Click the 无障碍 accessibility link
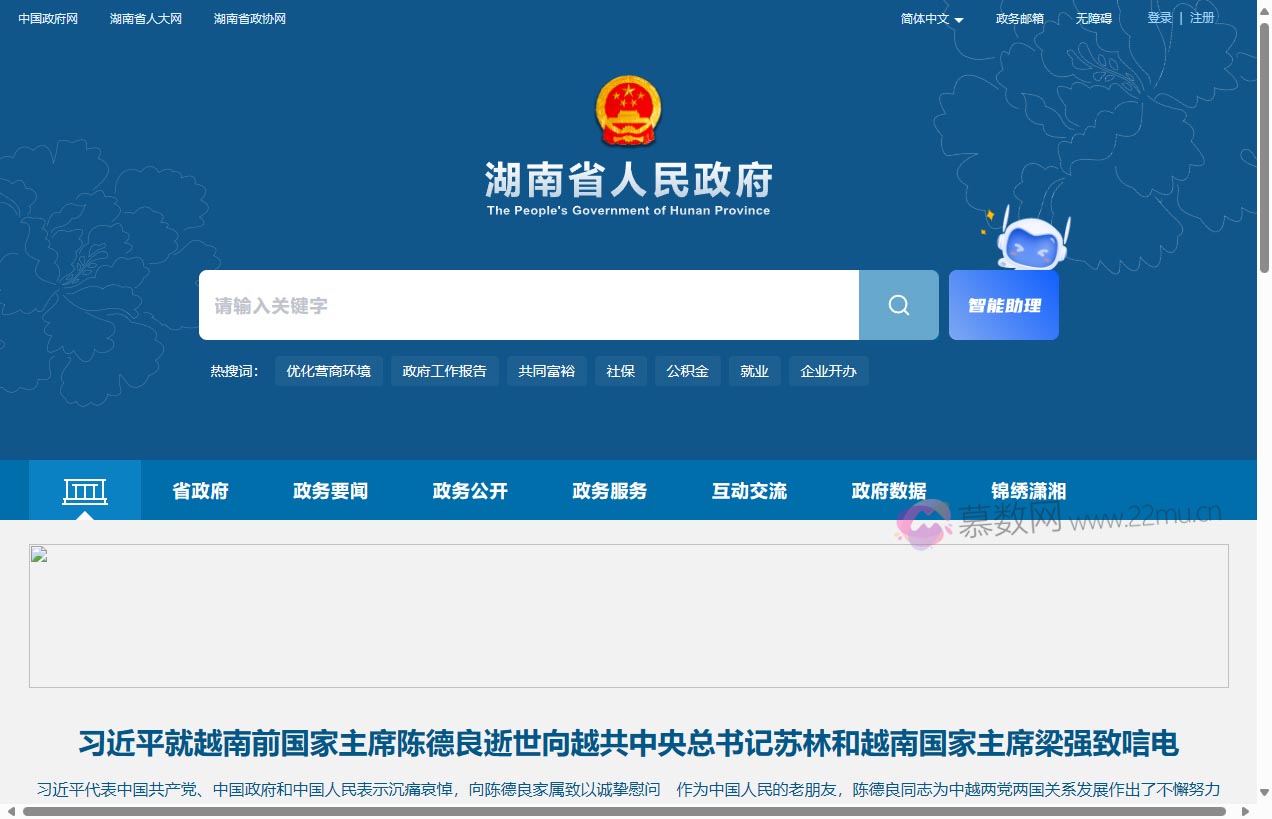This screenshot has height=819, width=1272. 1093,18
